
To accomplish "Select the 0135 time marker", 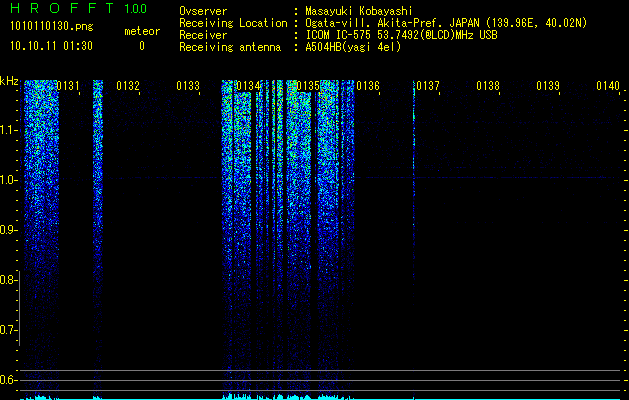I will (308, 86).
